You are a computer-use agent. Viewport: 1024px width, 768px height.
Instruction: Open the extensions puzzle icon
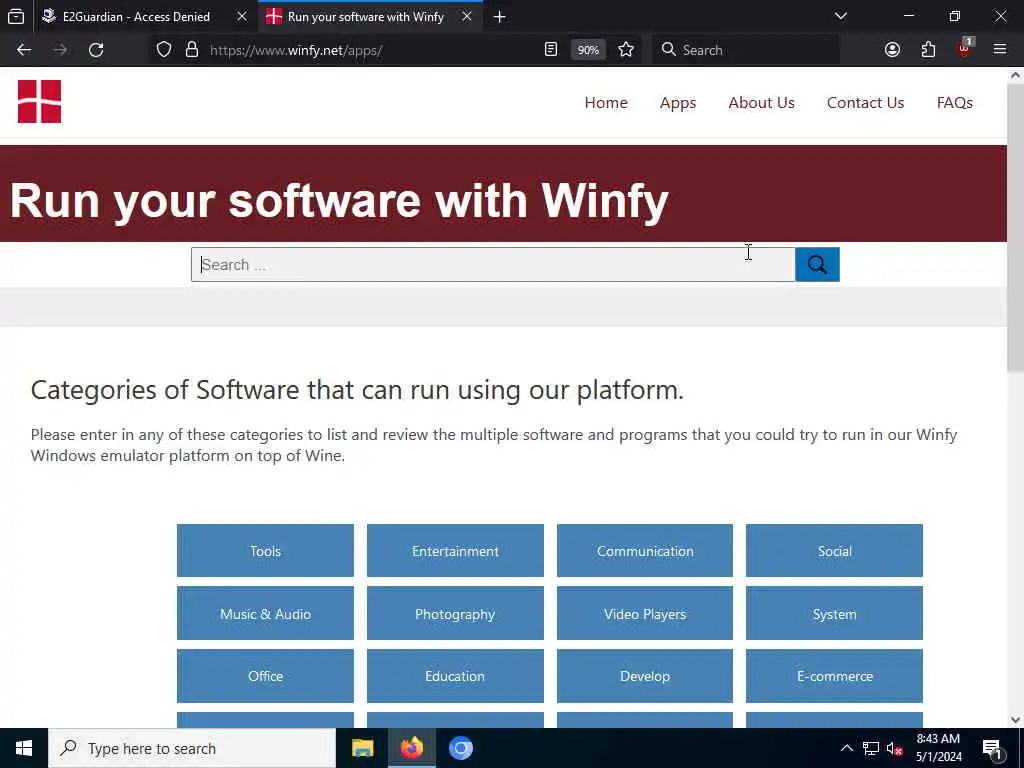(928, 50)
